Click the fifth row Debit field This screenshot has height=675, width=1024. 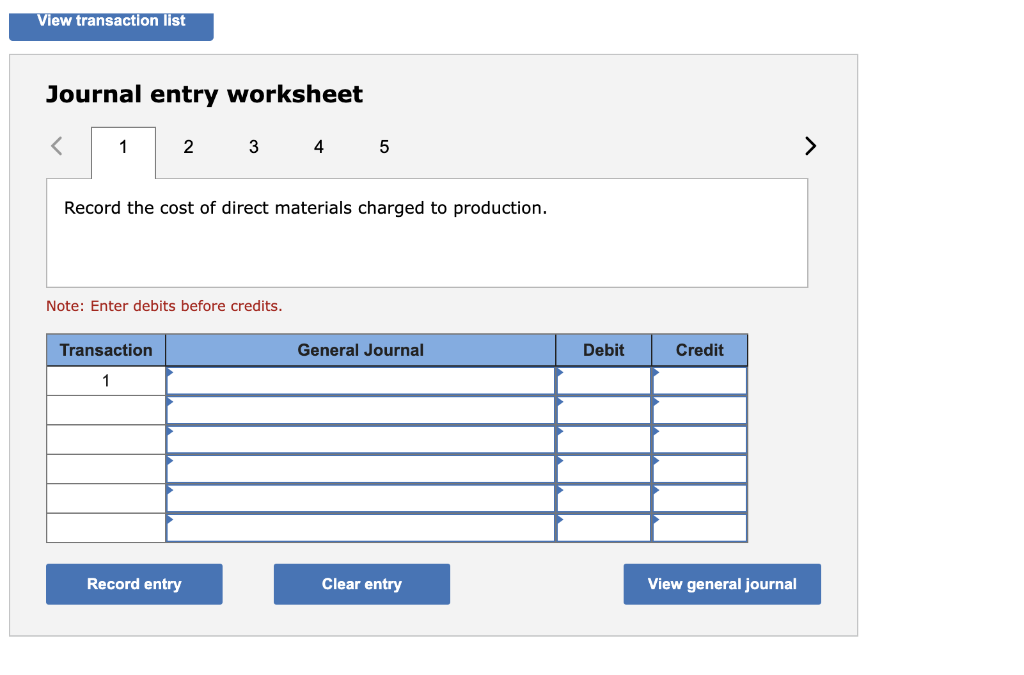[x=603, y=499]
